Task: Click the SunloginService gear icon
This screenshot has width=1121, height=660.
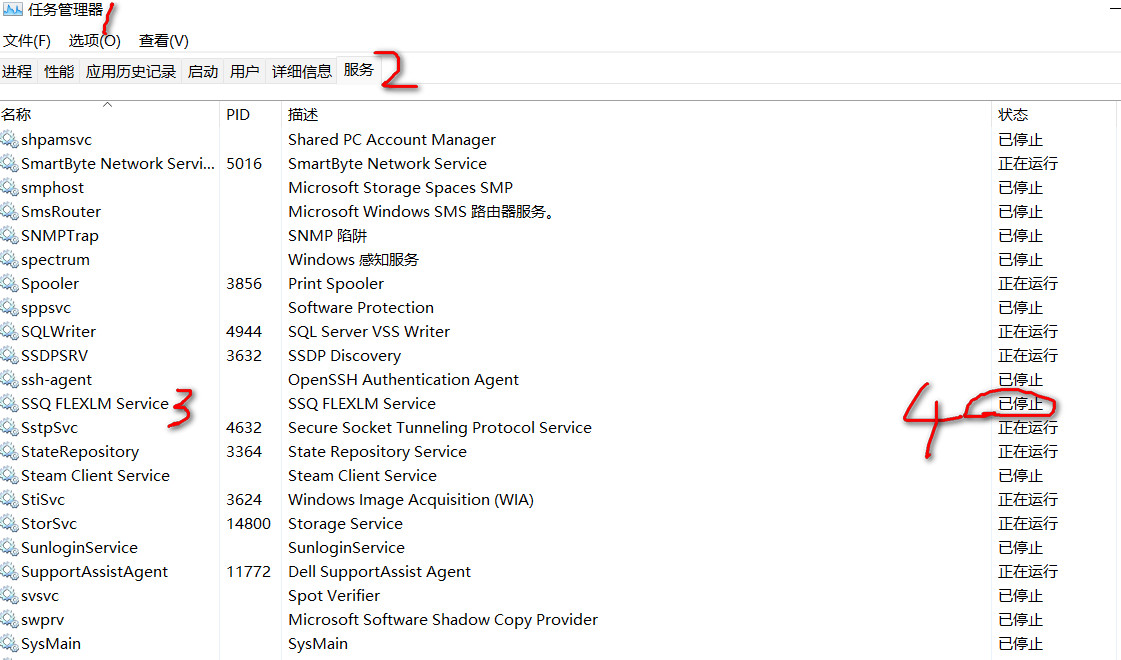Action: 10,548
